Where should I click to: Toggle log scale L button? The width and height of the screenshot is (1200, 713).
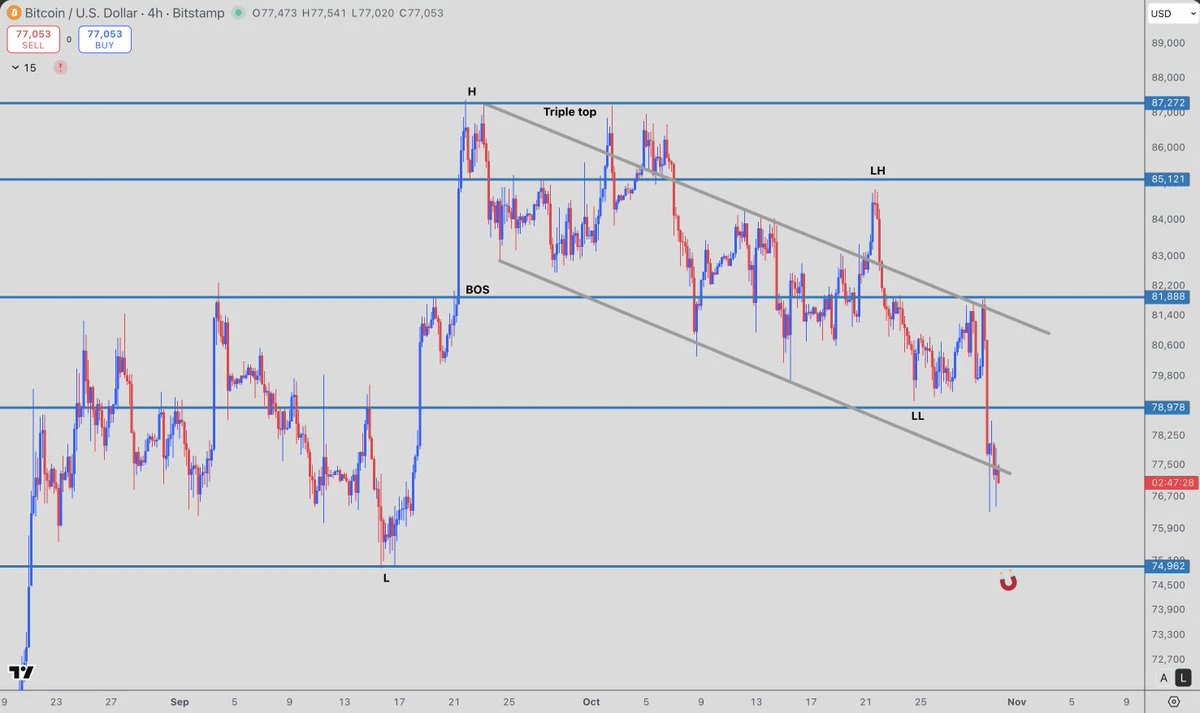tap(1182, 677)
